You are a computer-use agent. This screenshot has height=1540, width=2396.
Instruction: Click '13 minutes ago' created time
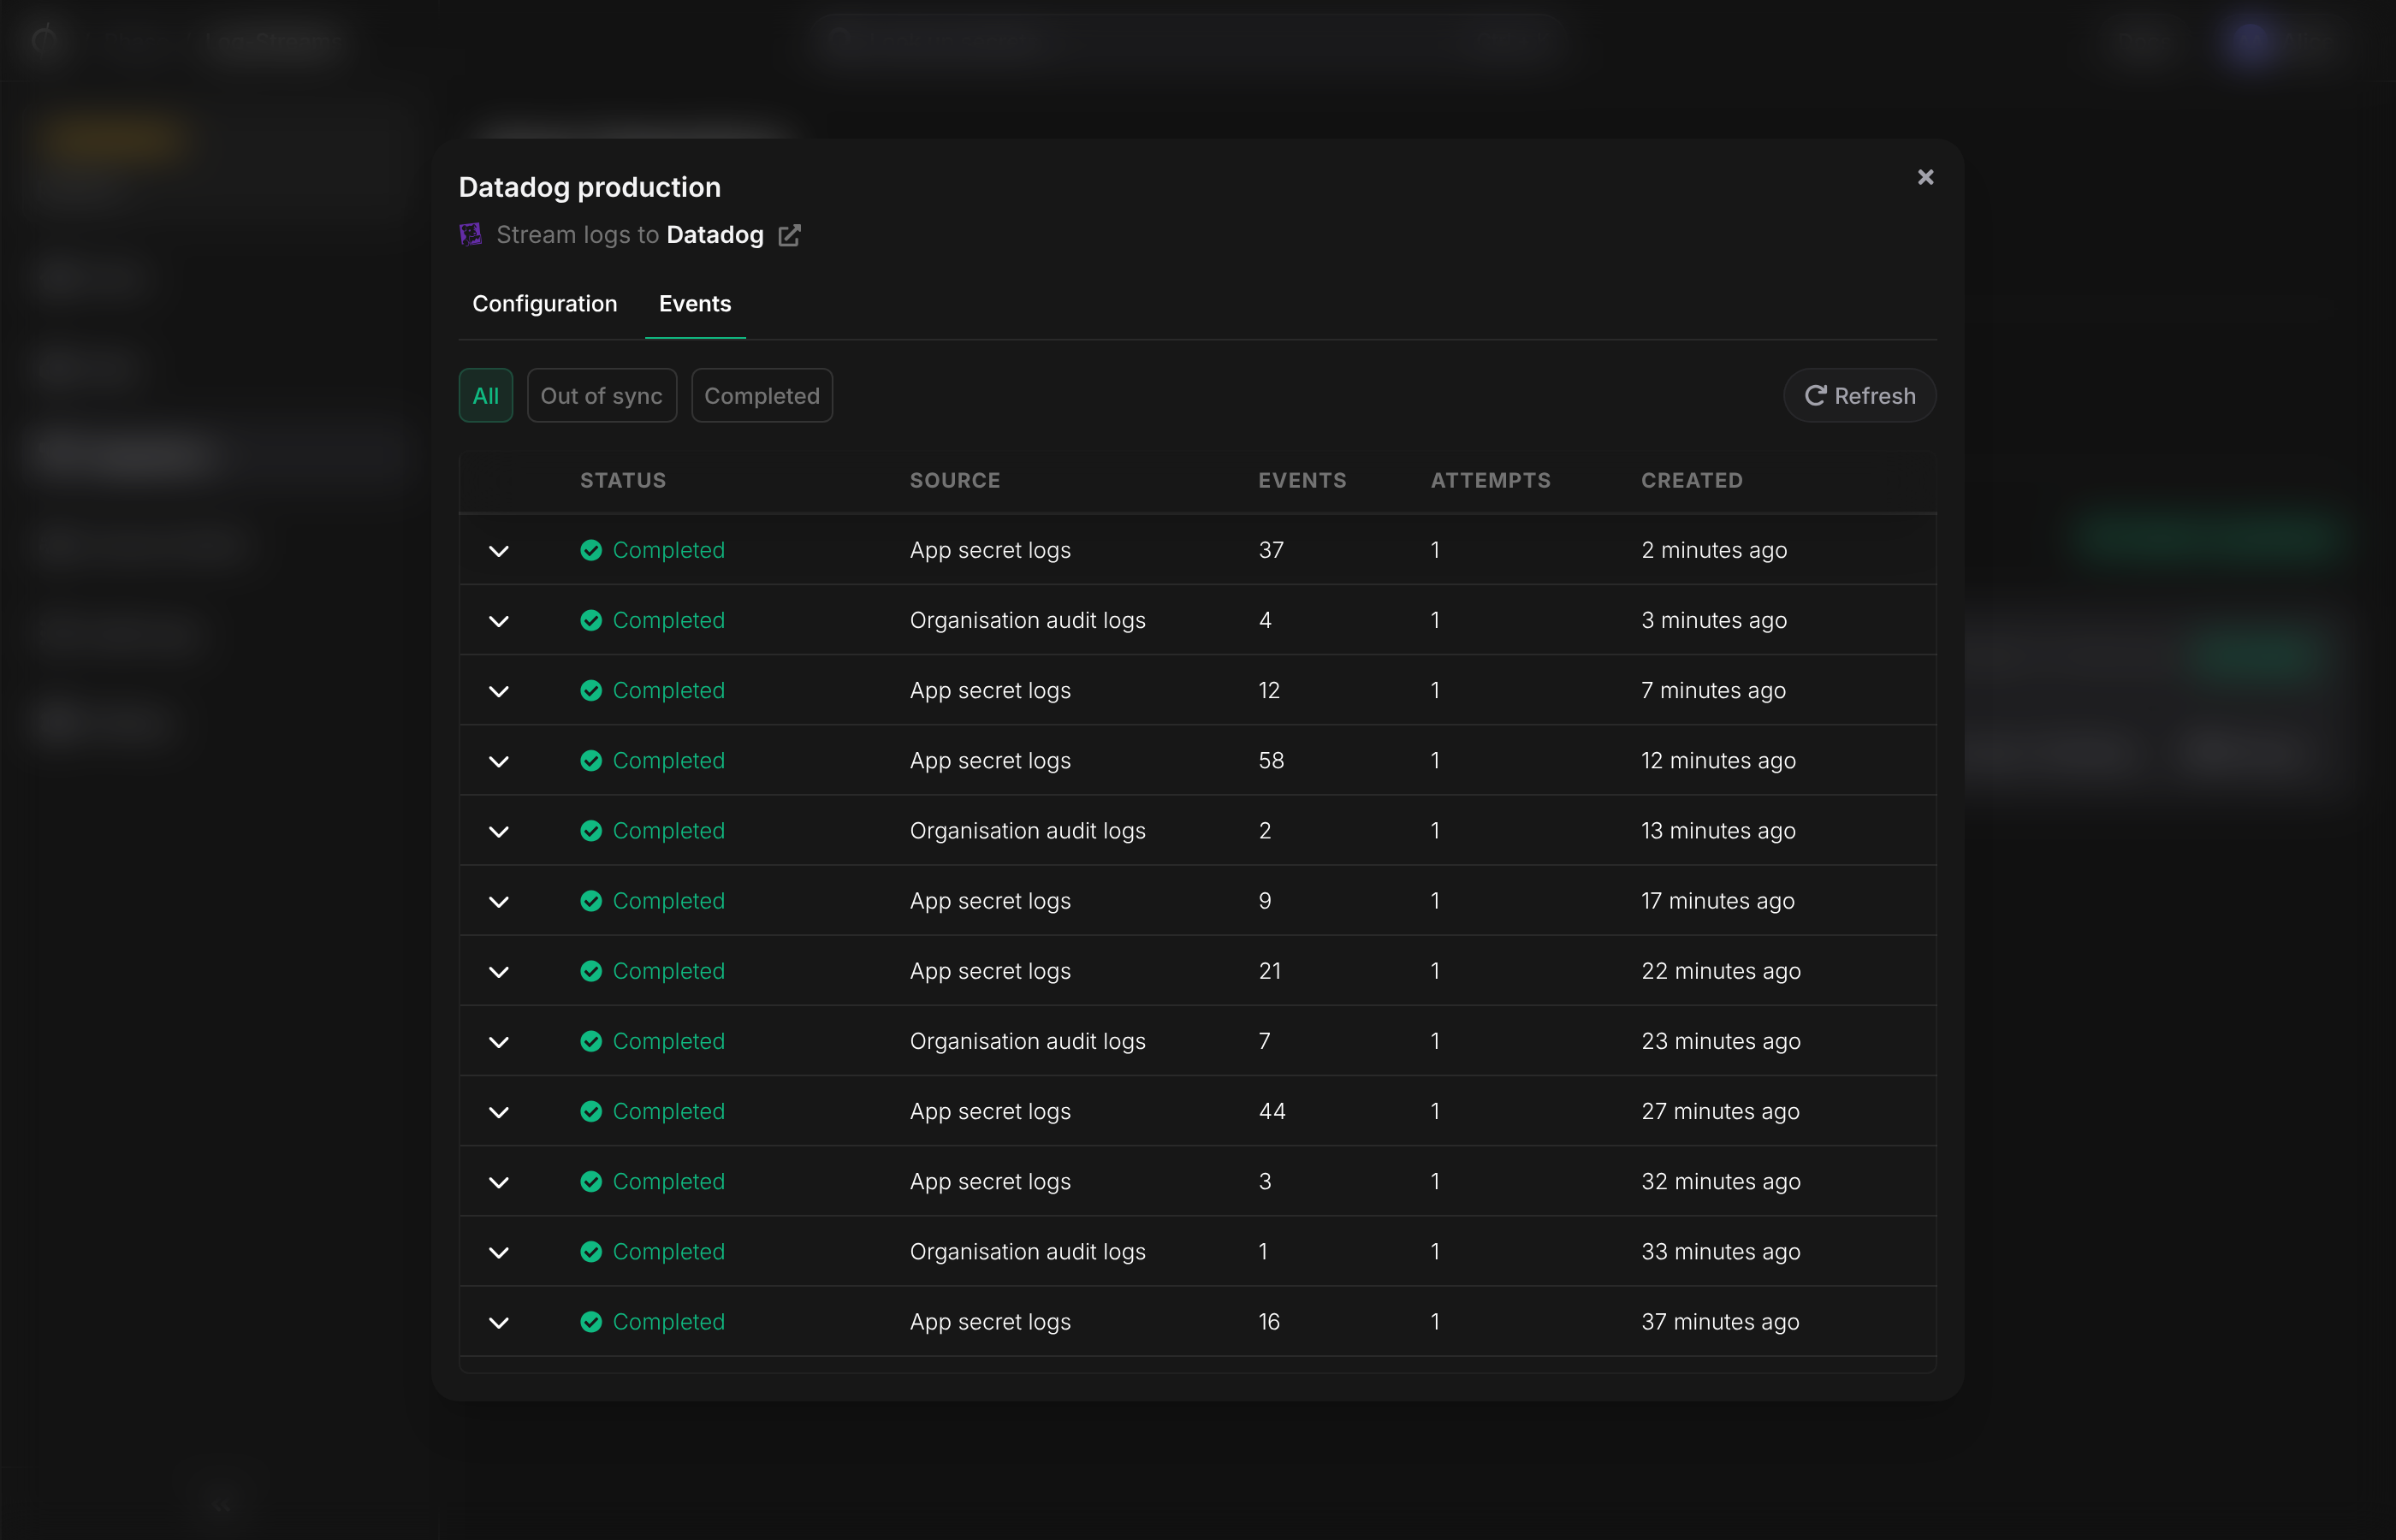tap(1718, 830)
